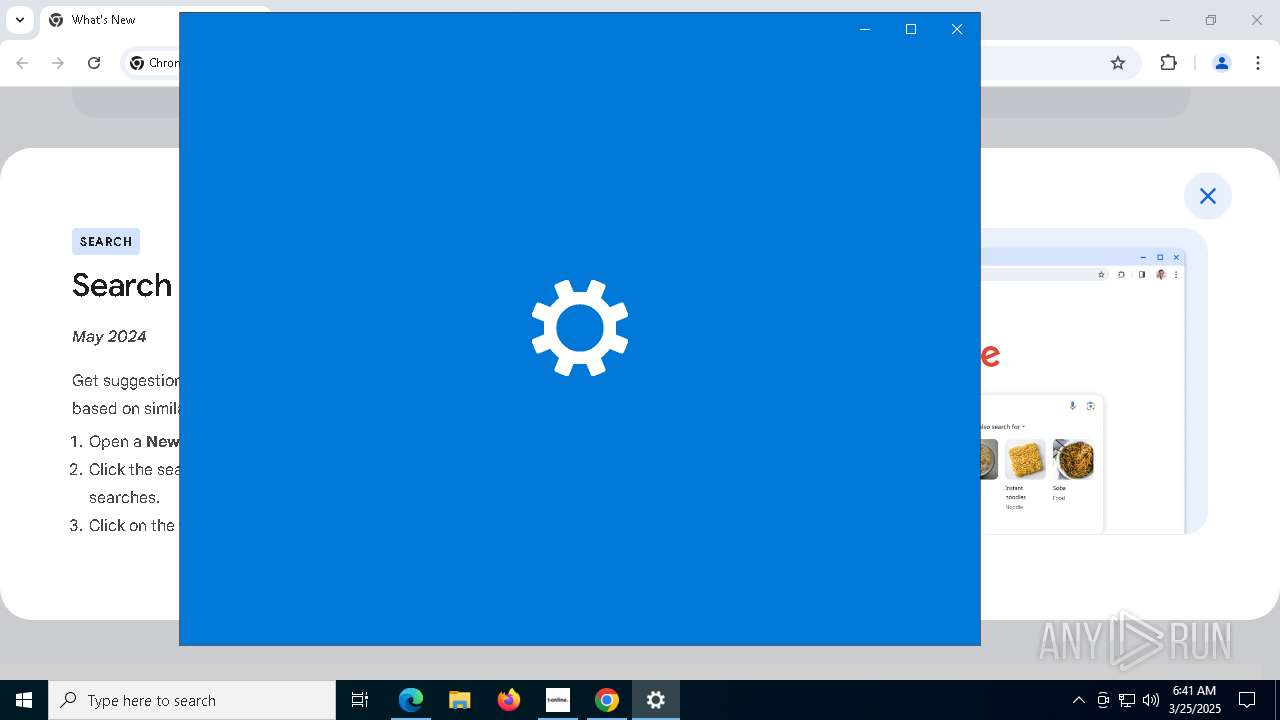View the Chrome site info chip
The width and height of the screenshot is (1280, 720).
click(153, 63)
